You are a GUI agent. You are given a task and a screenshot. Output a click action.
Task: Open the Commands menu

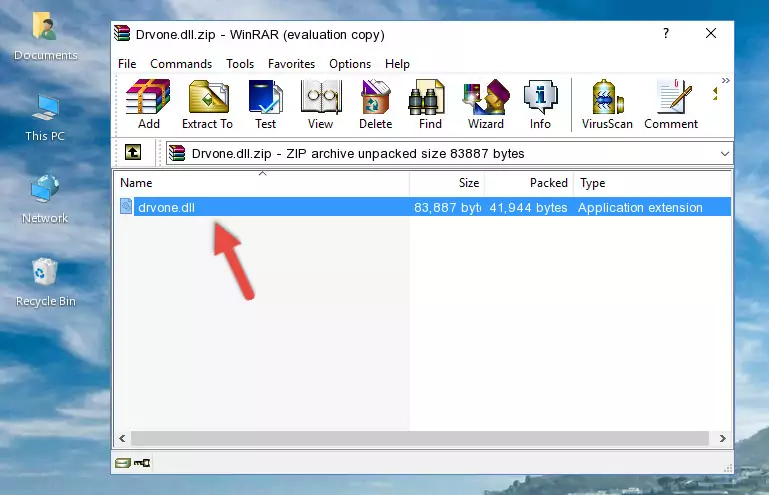coord(181,64)
